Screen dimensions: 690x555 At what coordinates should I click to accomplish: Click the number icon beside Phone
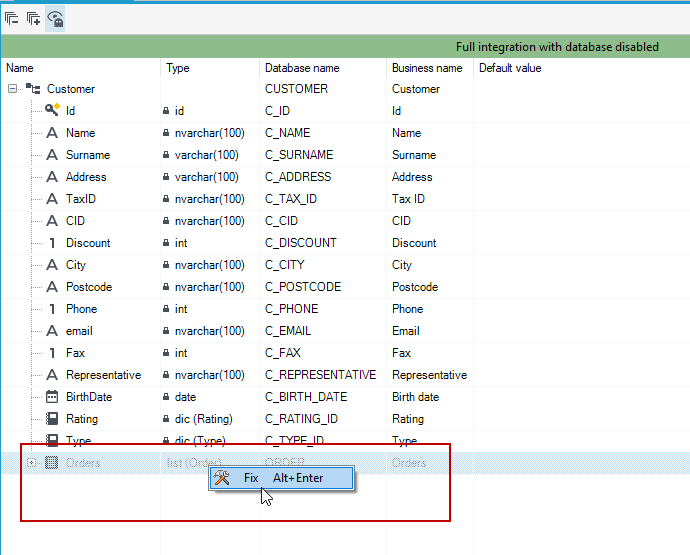click(x=52, y=309)
